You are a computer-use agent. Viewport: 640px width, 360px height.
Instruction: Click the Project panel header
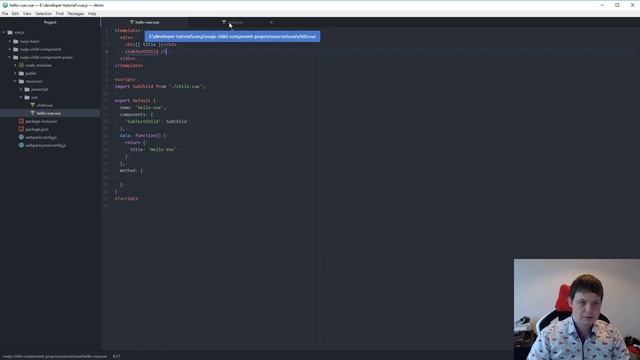pyautogui.click(x=50, y=22)
